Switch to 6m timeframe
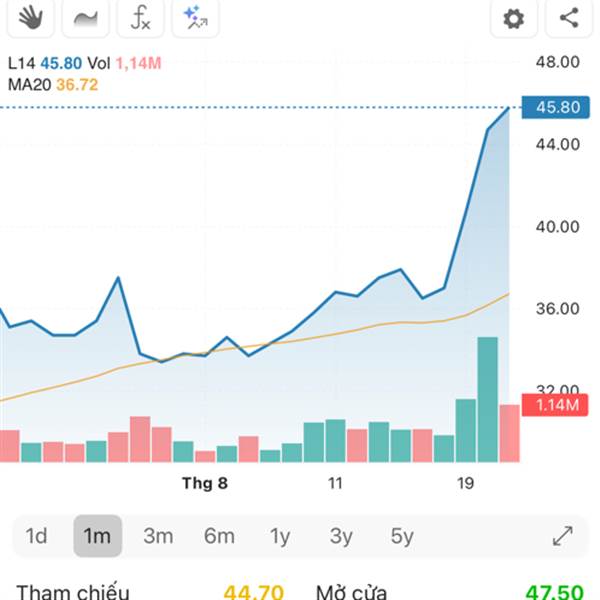This screenshot has width=600, height=600. (219, 536)
